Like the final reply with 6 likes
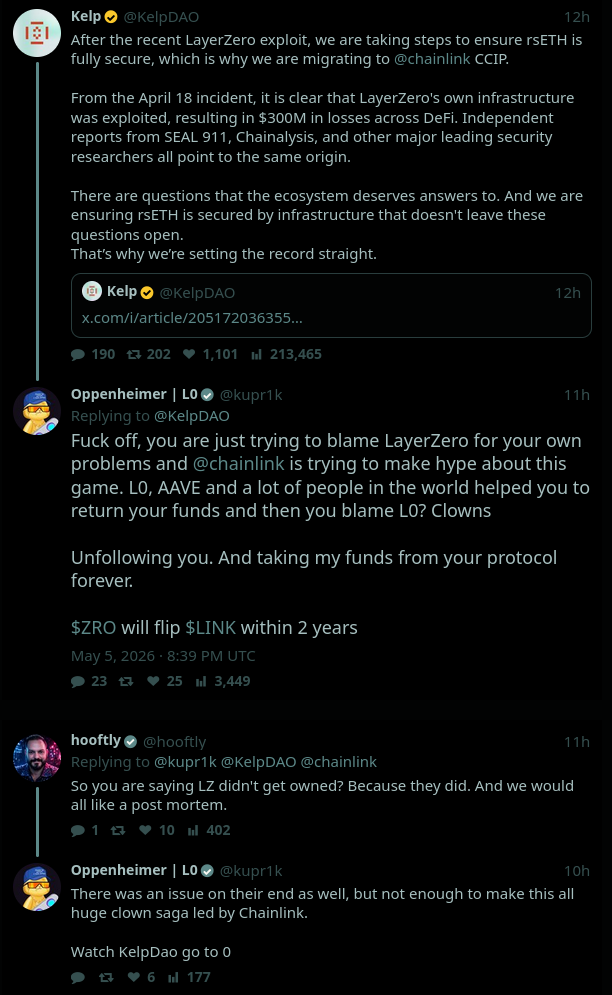The height and width of the screenshot is (995, 612). pos(133,977)
